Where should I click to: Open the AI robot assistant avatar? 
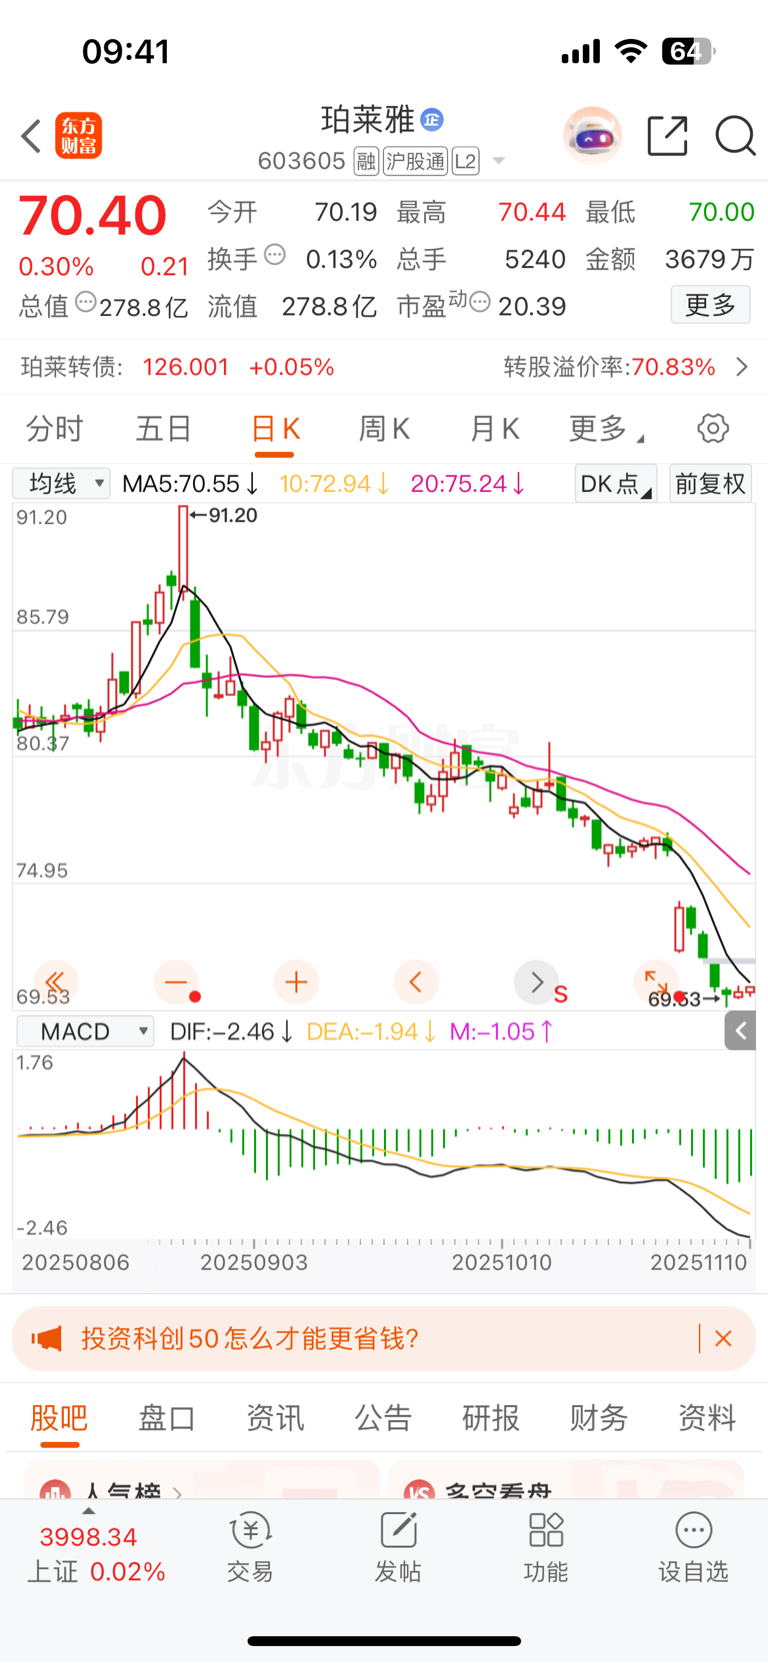(x=592, y=135)
